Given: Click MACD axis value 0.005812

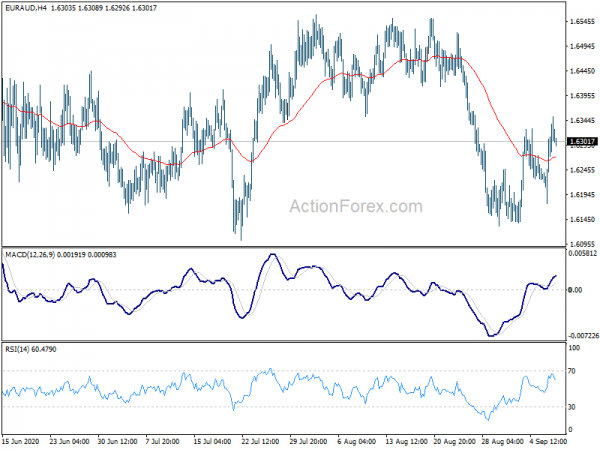Looking at the screenshot, I should [x=583, y=253].
